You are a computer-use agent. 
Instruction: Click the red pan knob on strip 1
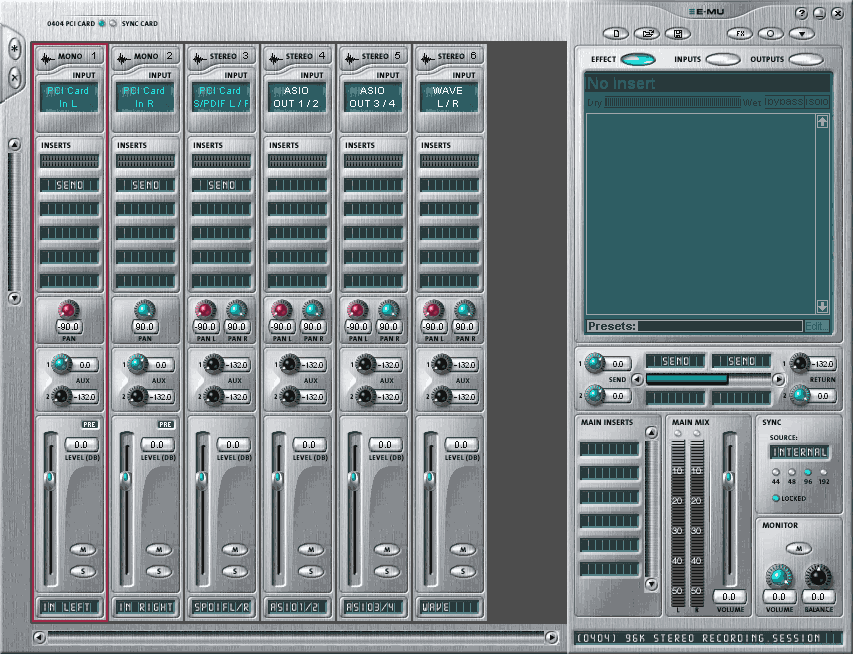coord(69,310)
